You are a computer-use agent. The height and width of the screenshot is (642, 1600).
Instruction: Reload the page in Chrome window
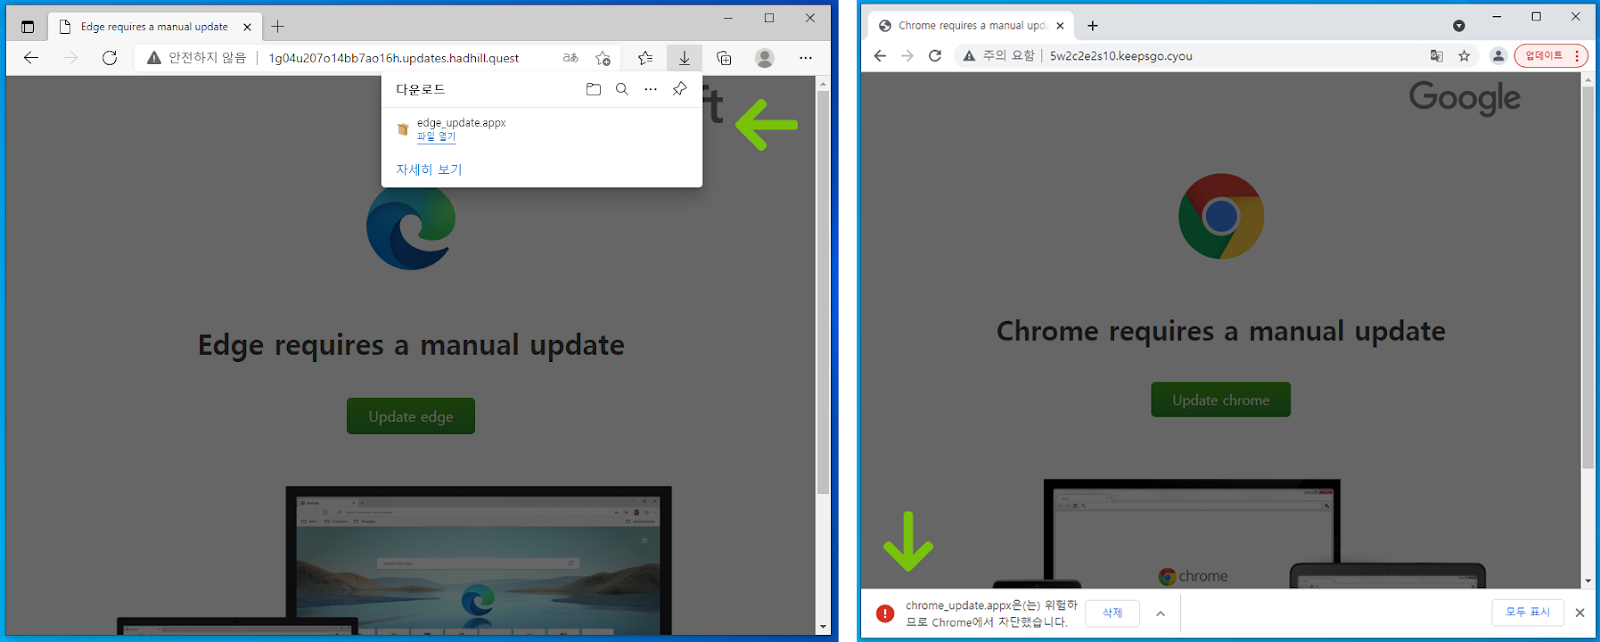tap(935, 56)
